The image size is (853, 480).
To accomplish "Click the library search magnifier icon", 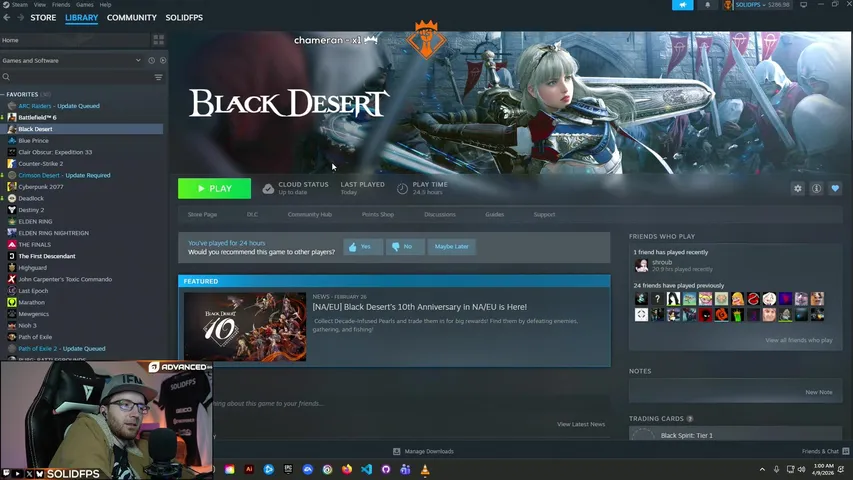I will (x=7, y=77).
